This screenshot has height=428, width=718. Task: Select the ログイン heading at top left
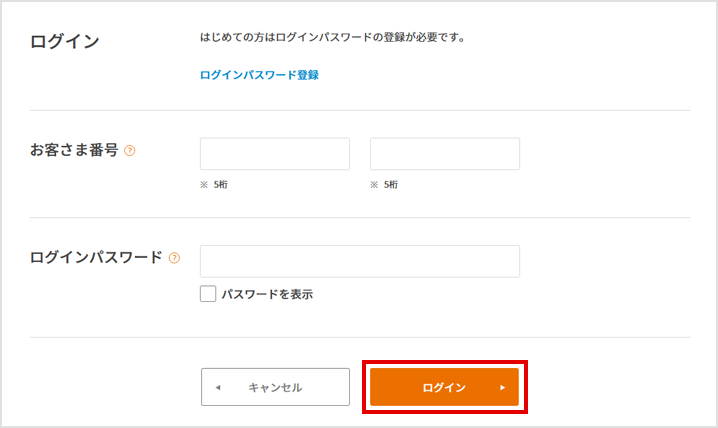tap(65, 41)
